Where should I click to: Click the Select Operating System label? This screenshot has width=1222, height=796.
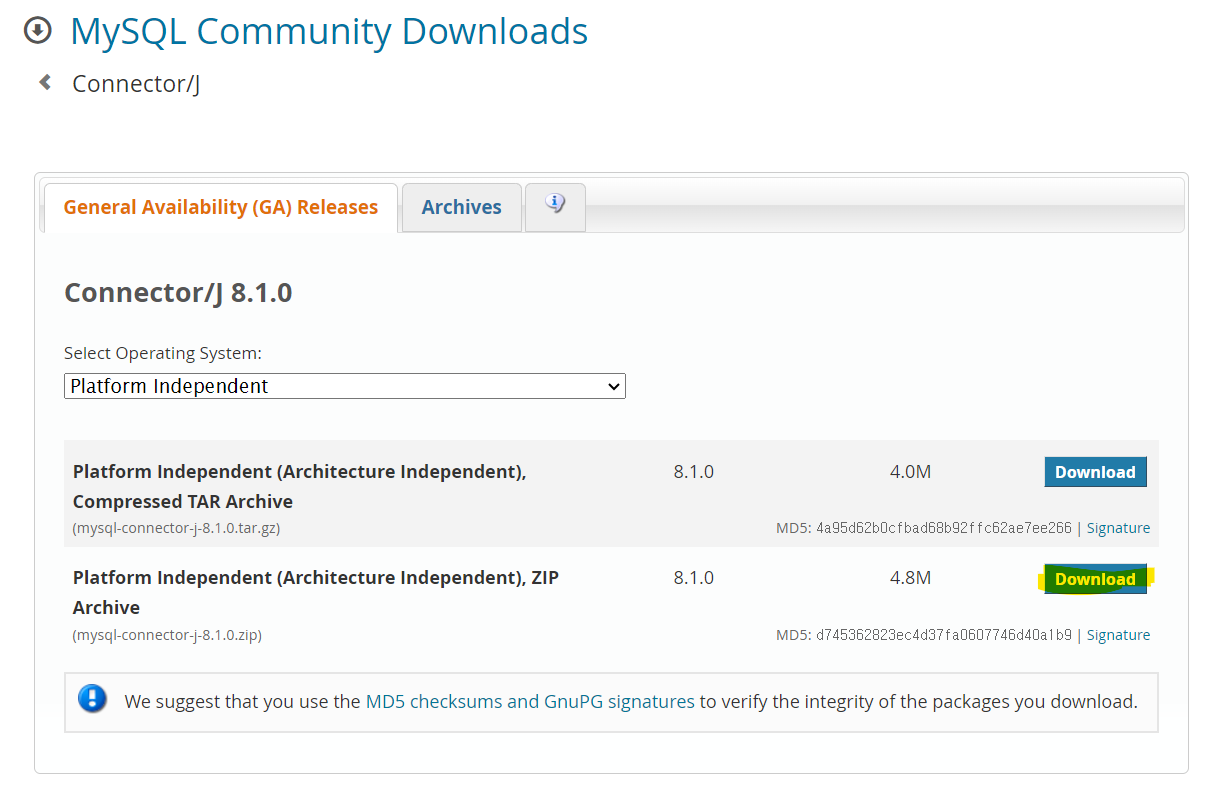(163, 353)
